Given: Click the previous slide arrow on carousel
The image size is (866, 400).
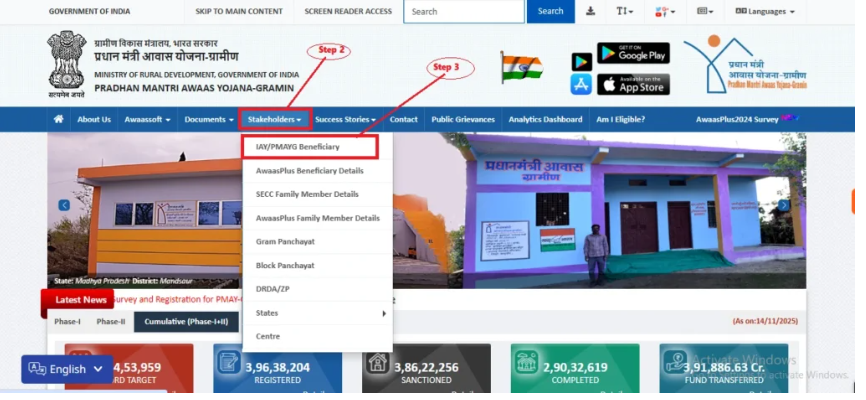Looking at the screenshot, I should pyautogui.click(x=64, y=205).
